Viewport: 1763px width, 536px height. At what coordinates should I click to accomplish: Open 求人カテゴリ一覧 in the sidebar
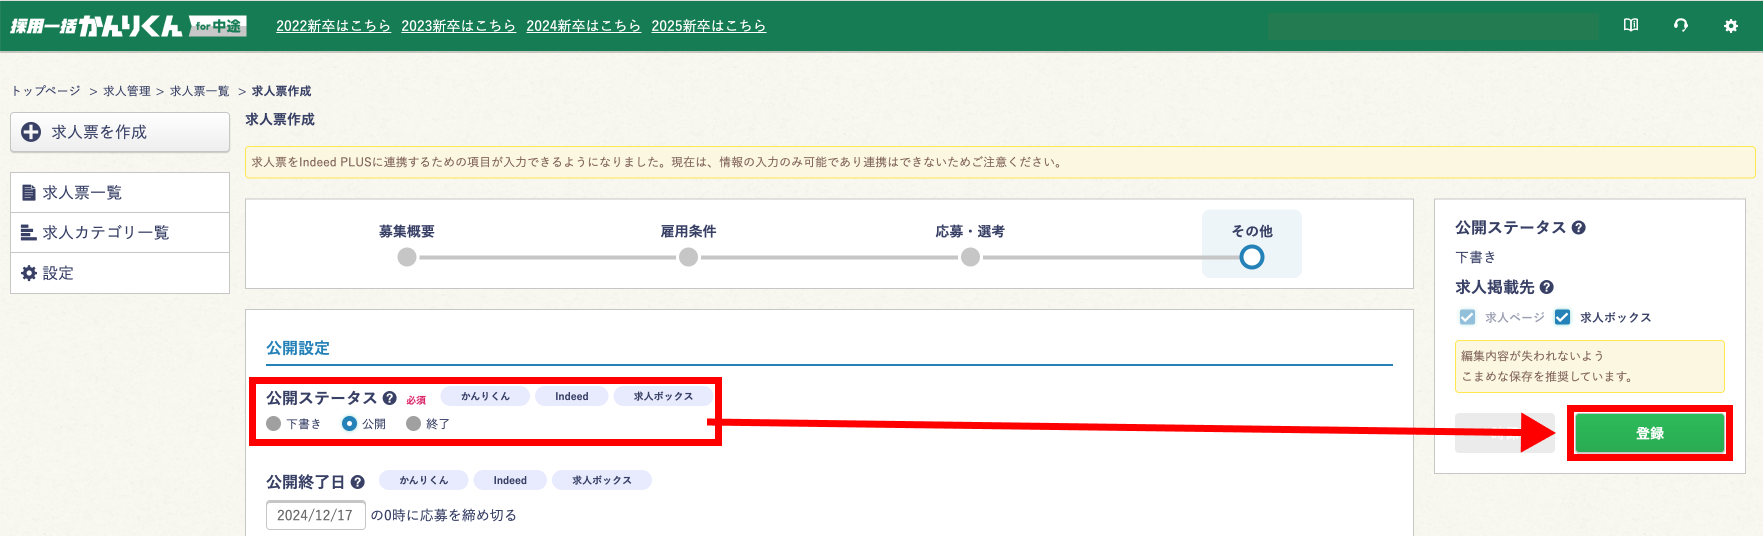pos(120,232)
